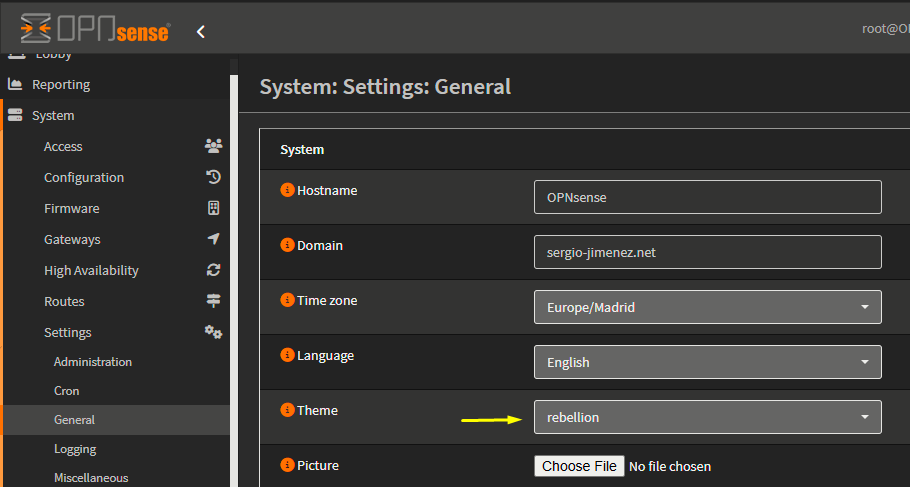Viewport: 910px width, 487px height.
Task: Show help for the Time zone field
Action: click(287, 300)
